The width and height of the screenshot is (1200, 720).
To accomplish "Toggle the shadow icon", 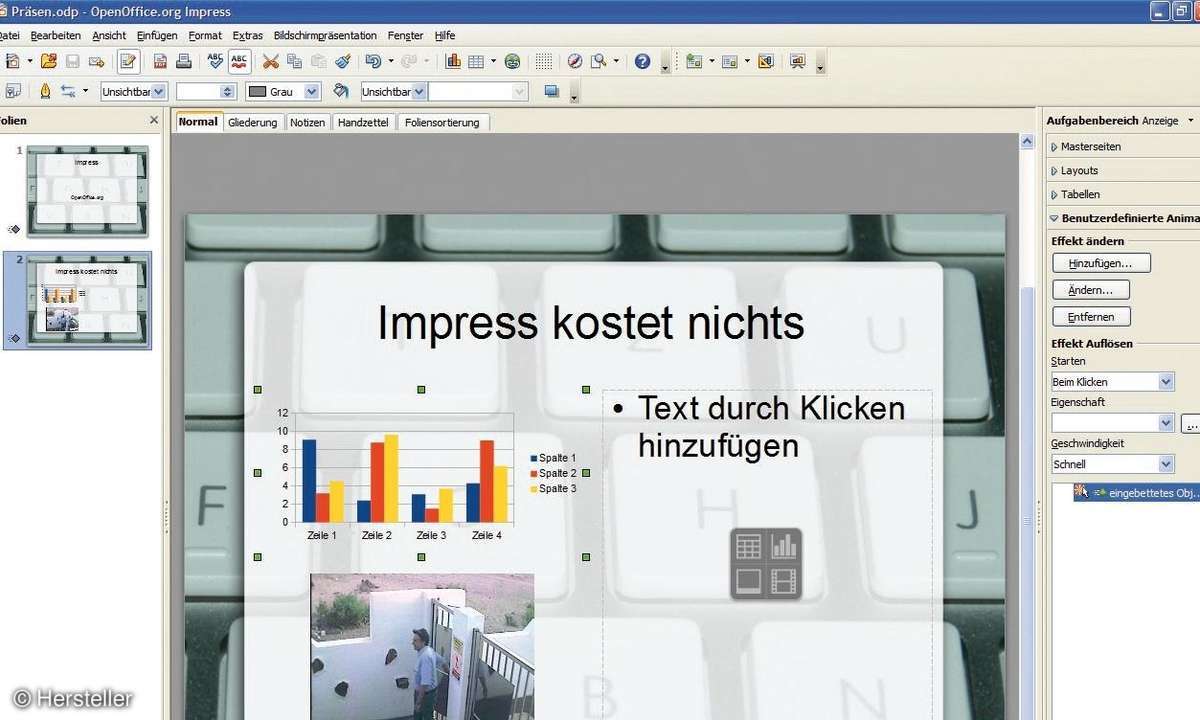I will click(x=551, y=91).
